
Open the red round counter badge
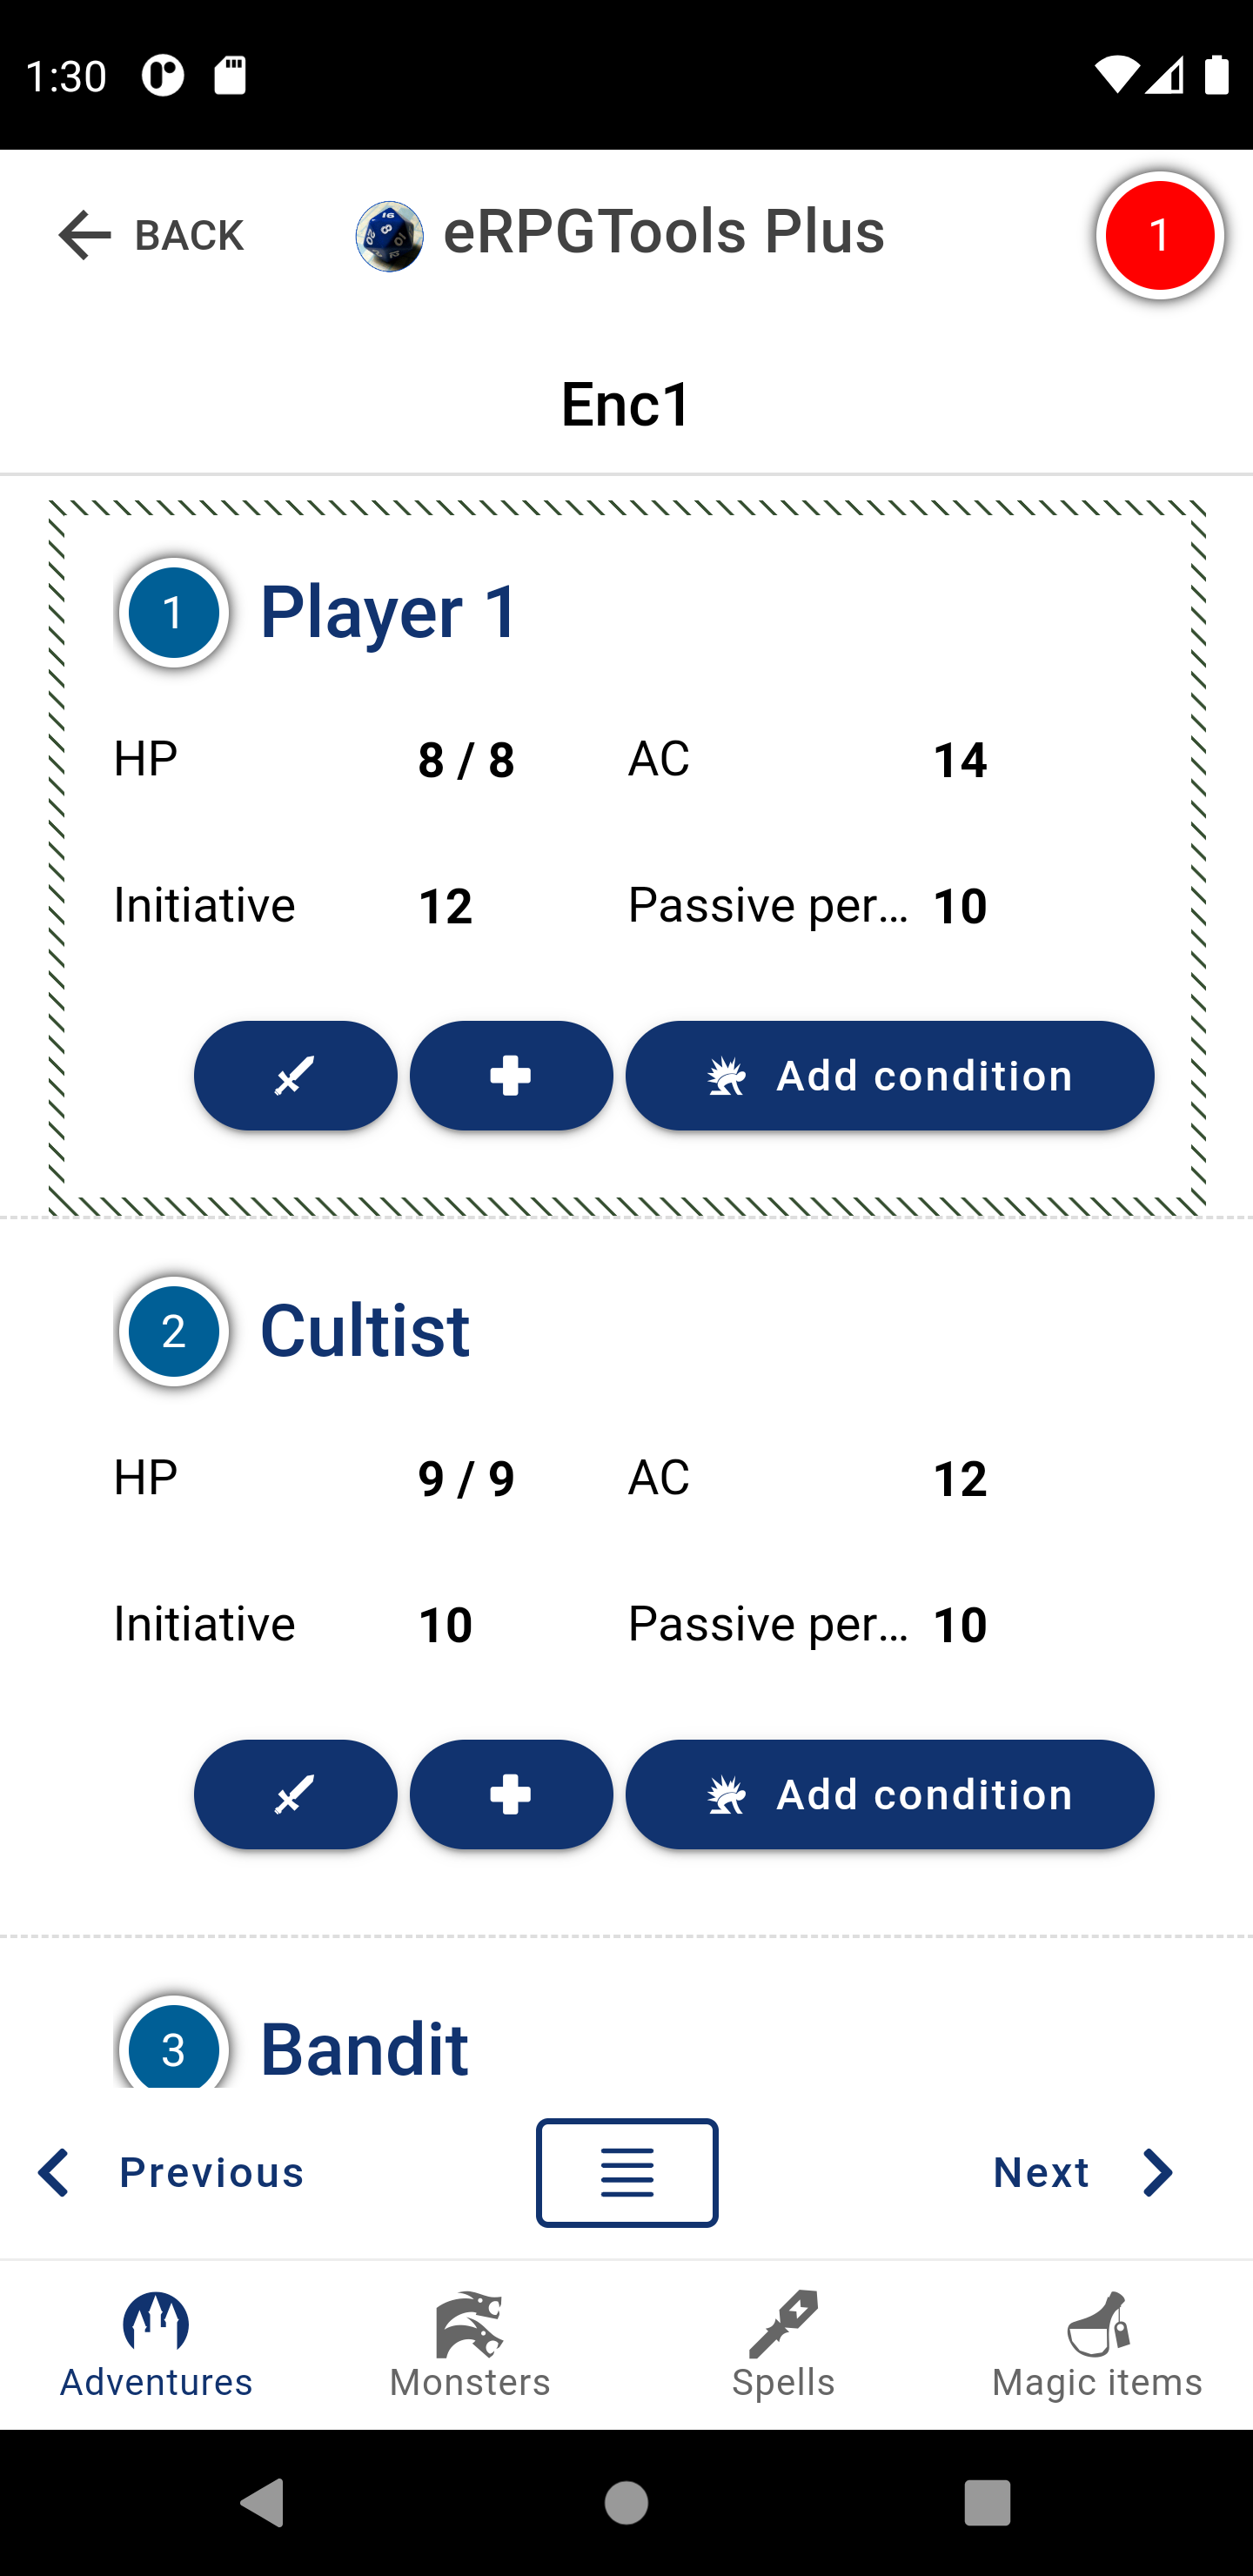click(1160, 236)
